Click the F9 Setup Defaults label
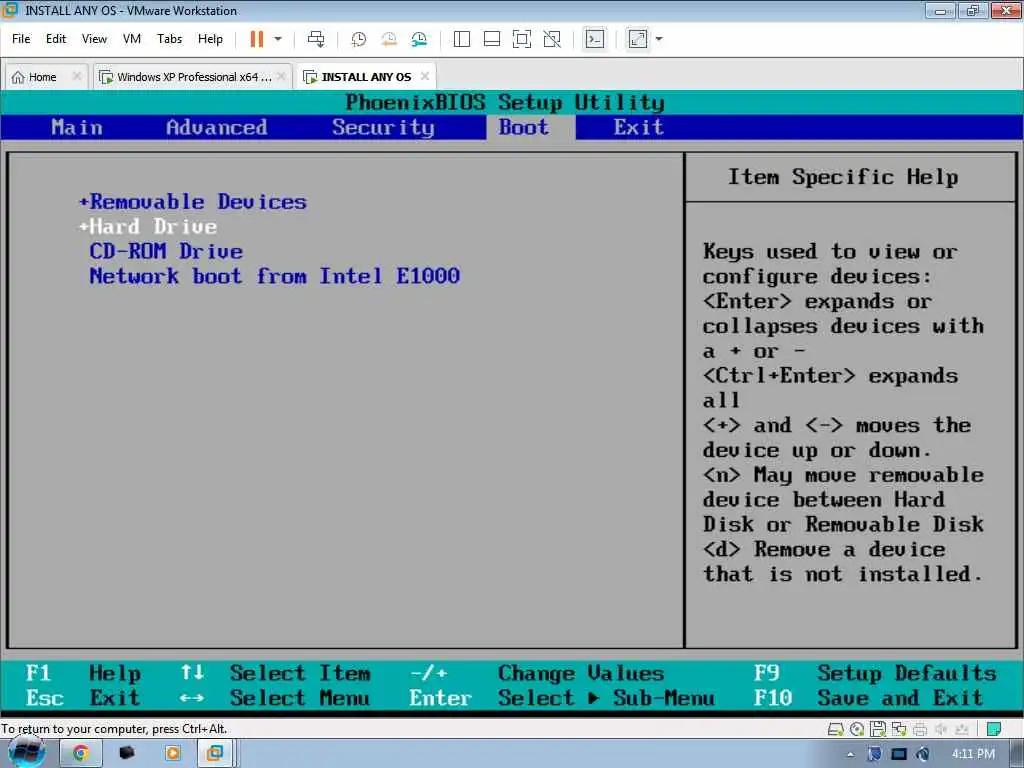The width and height of the screenshot is (1024, 768). pos(875,673)
